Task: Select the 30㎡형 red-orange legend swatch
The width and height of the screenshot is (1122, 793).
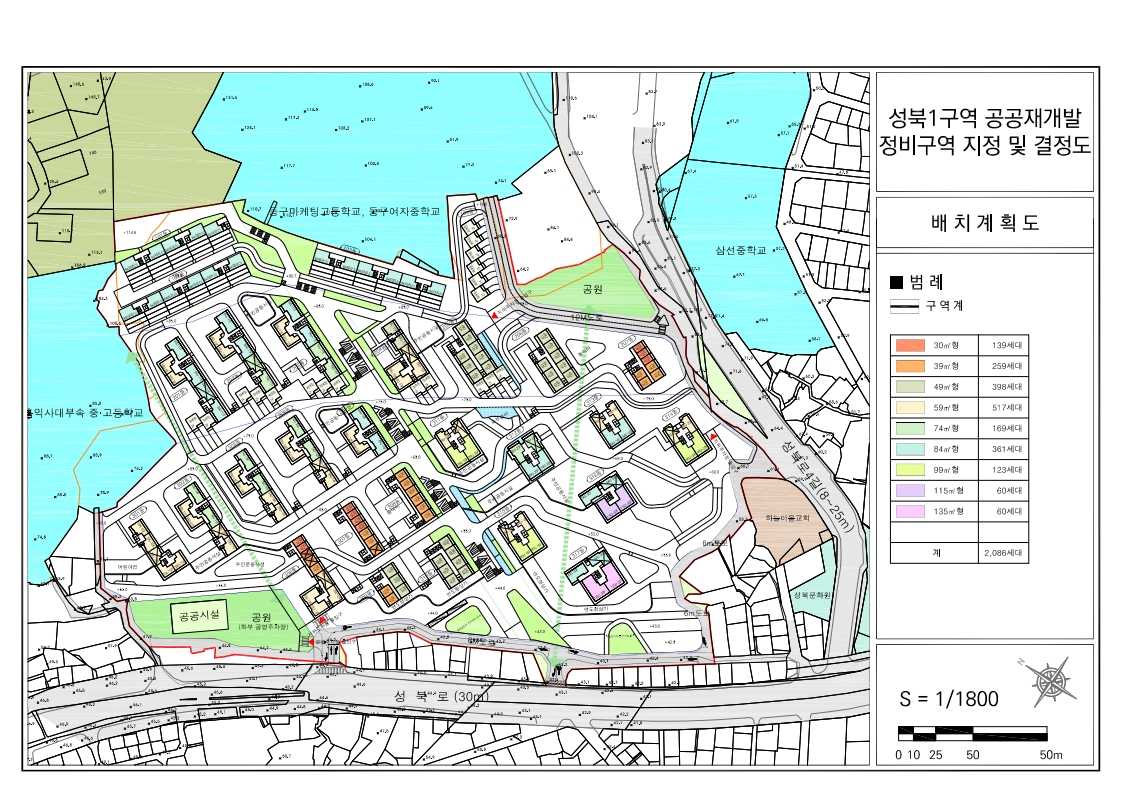Action: (909, 346)
